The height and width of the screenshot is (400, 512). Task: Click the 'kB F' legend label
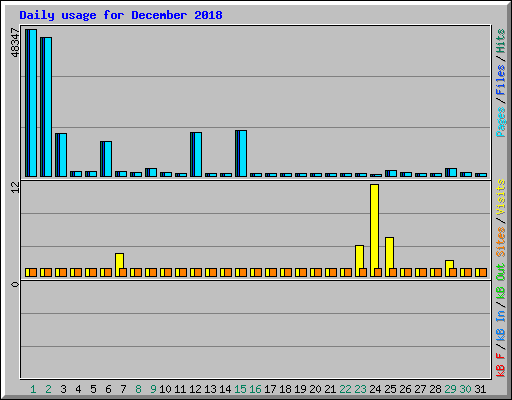pos(500,364)
